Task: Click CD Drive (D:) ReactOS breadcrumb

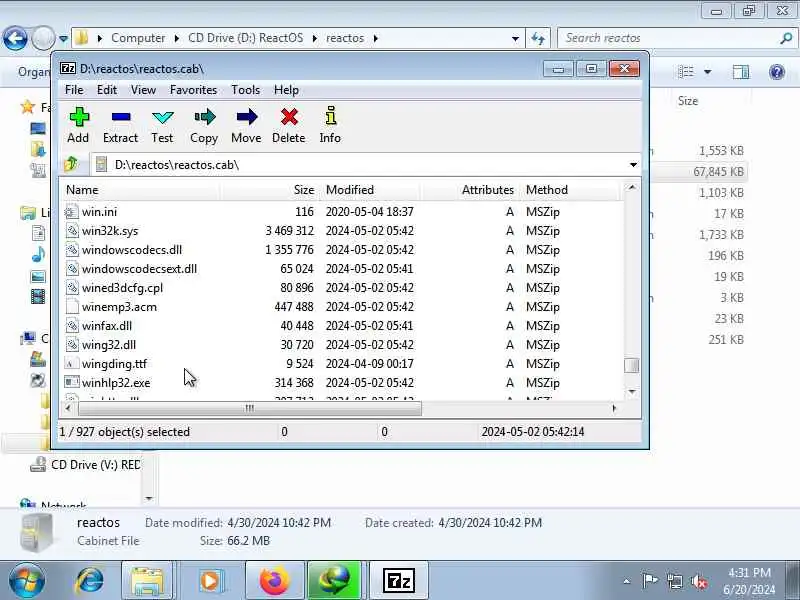Action: (x=245, y=38)
